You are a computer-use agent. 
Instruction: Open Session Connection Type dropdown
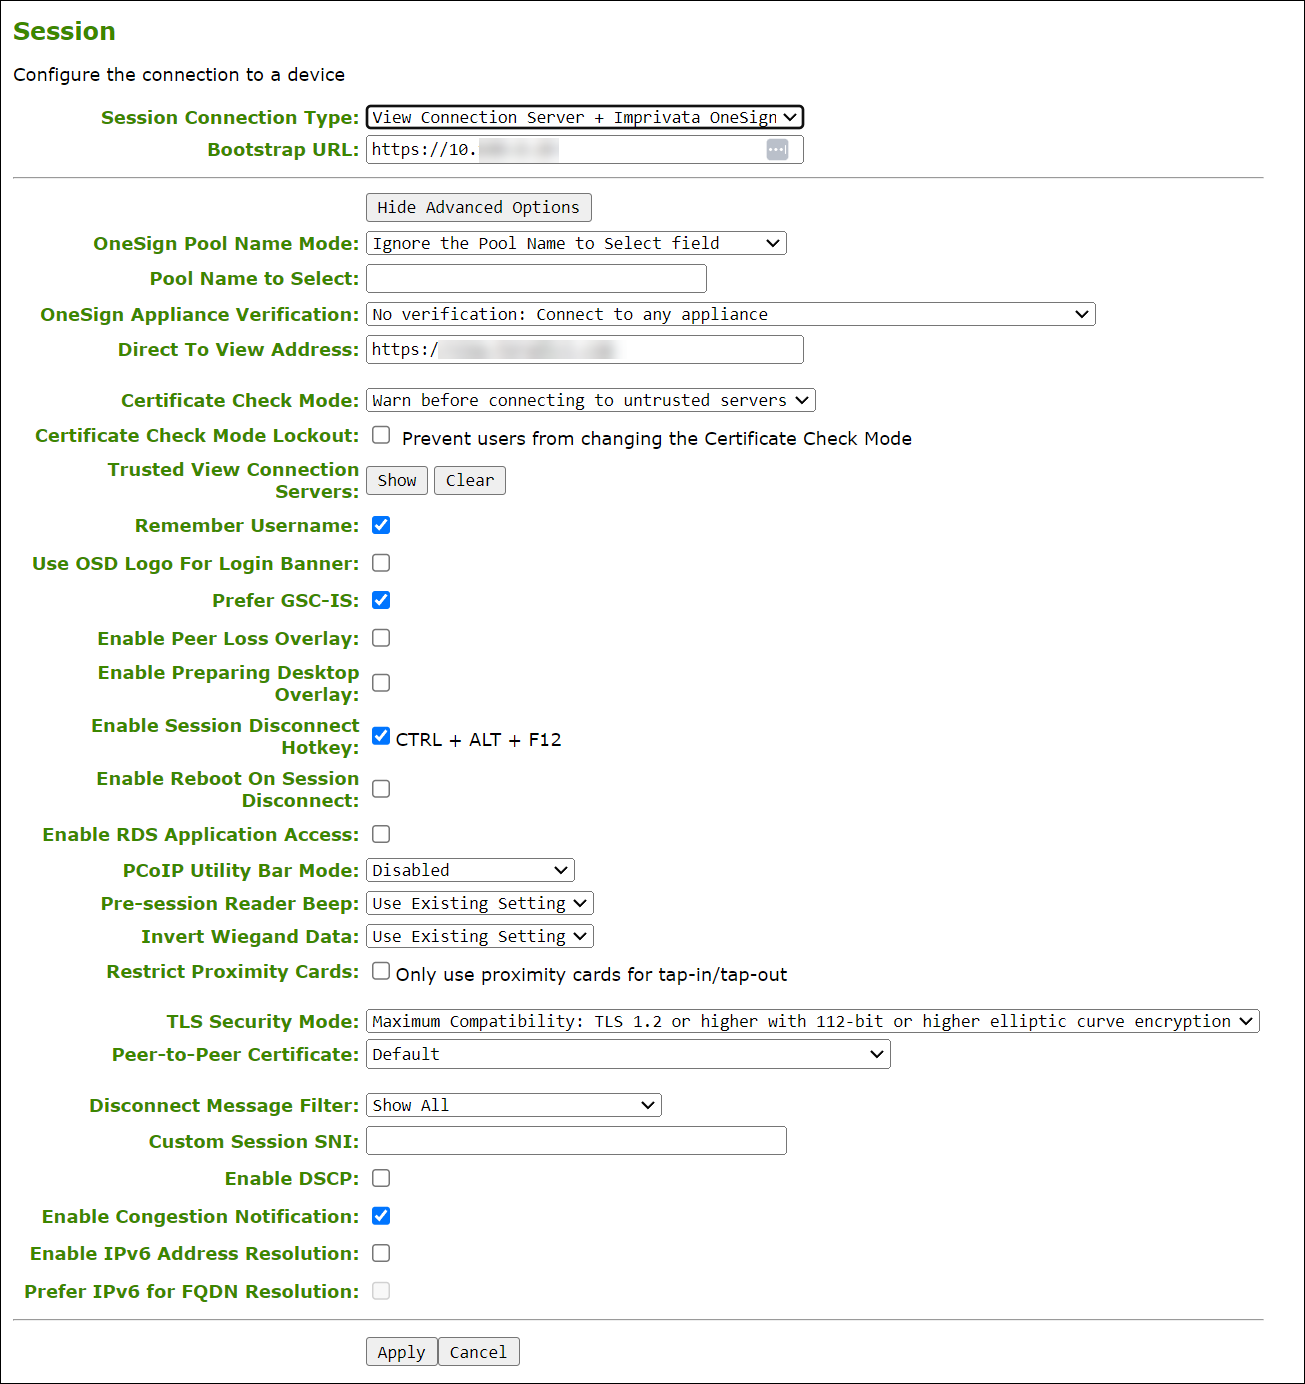(x=585, y=117)
